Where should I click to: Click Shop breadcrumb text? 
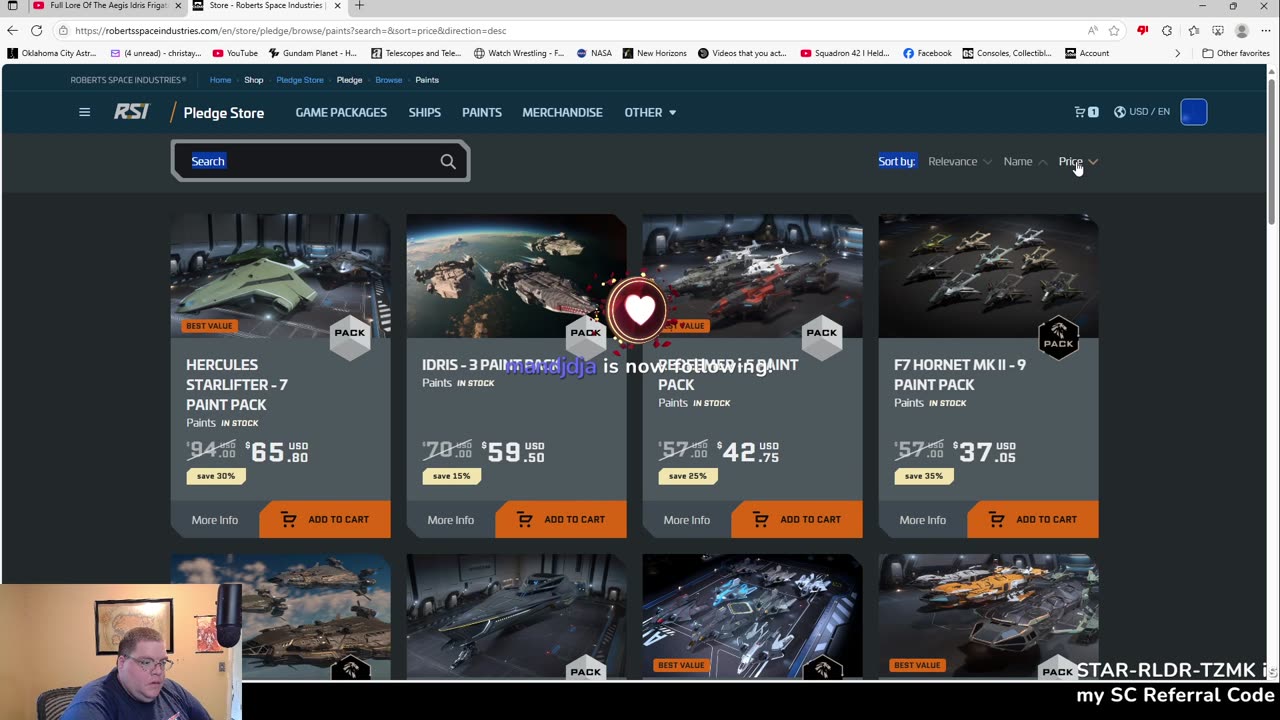(254, 80)
